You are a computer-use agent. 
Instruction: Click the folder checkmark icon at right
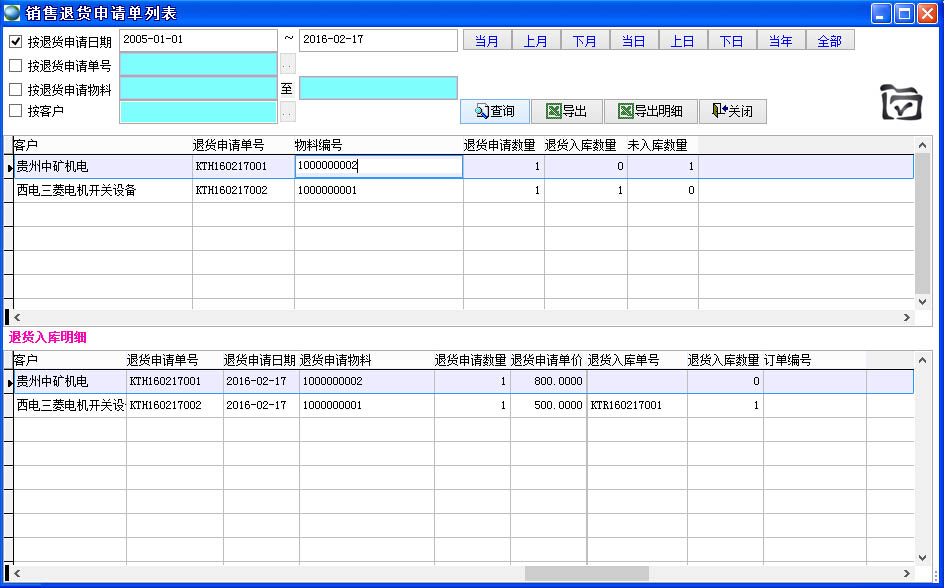(900, 102)
